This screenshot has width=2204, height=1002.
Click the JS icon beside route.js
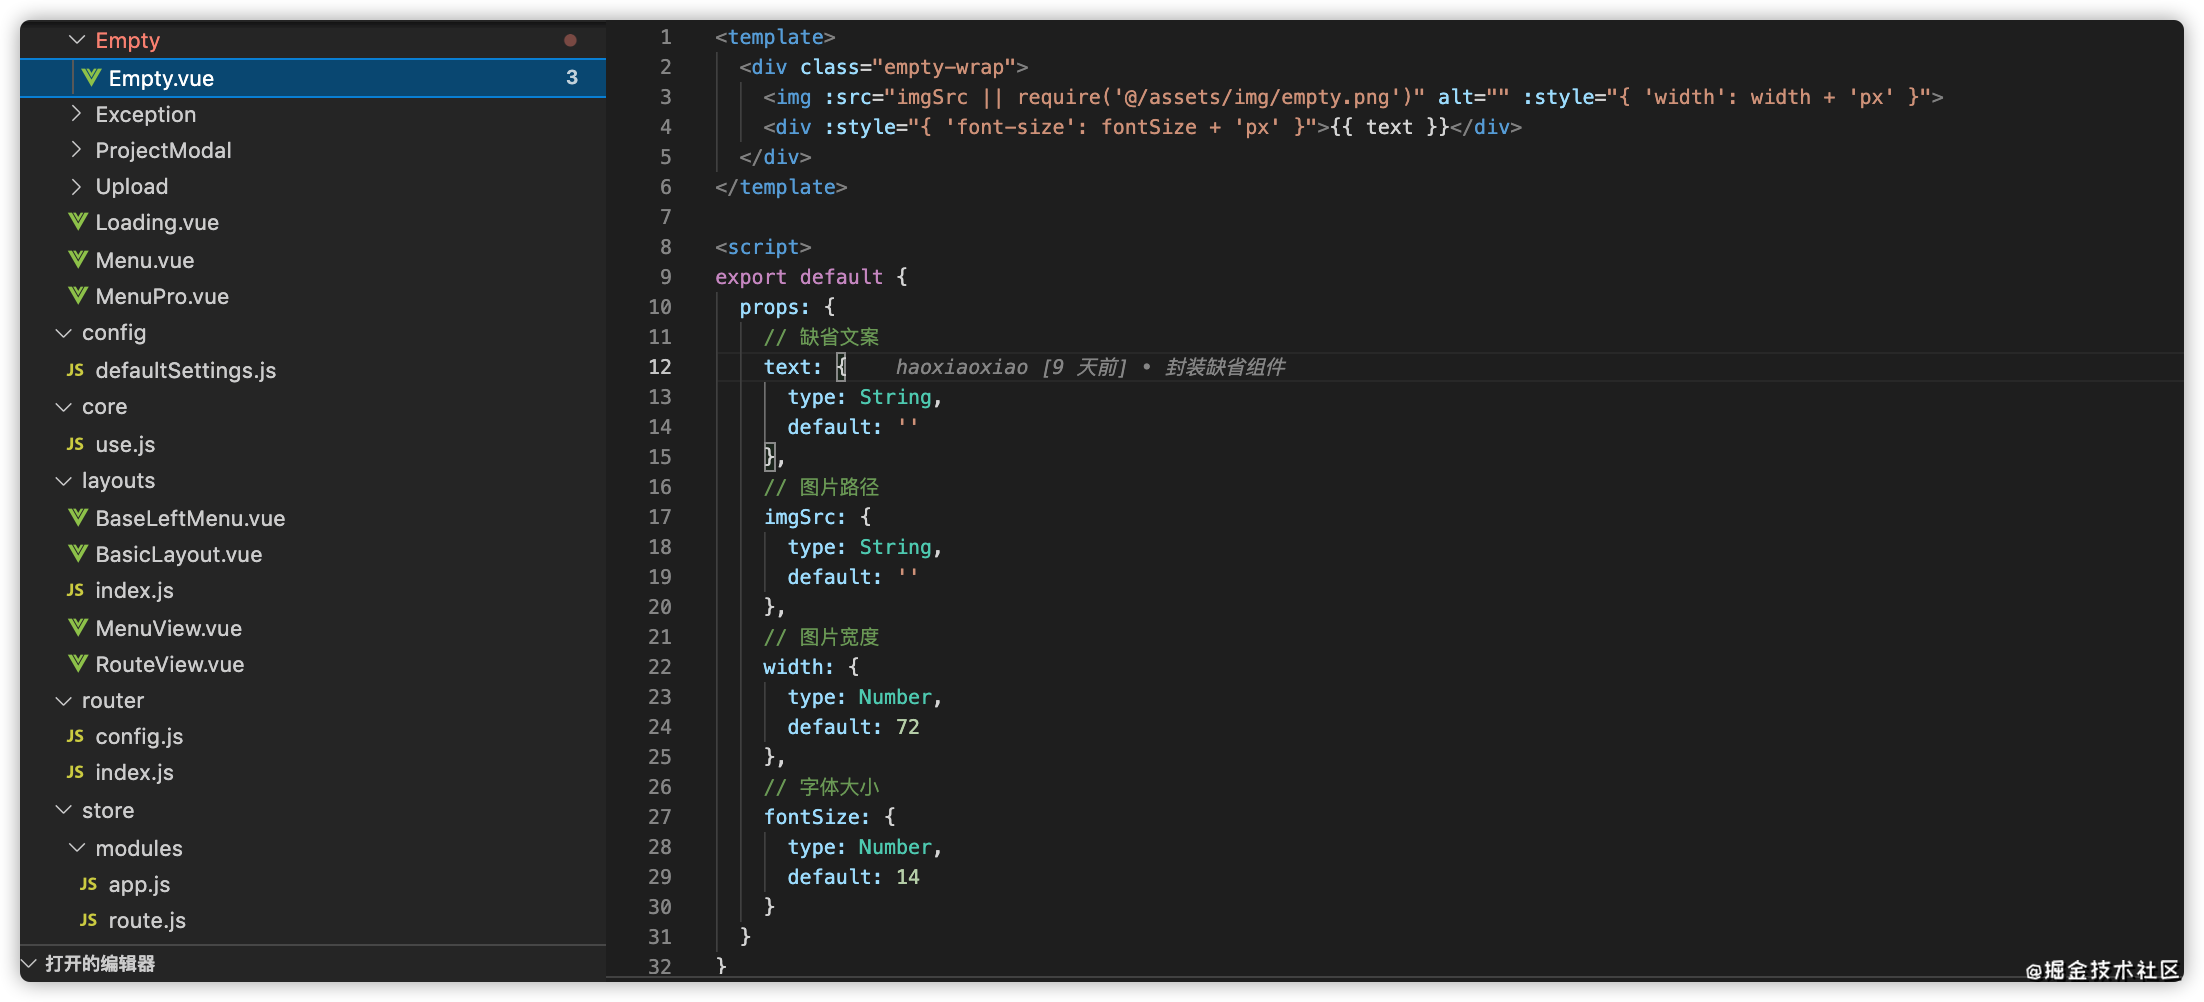point(88,920)
